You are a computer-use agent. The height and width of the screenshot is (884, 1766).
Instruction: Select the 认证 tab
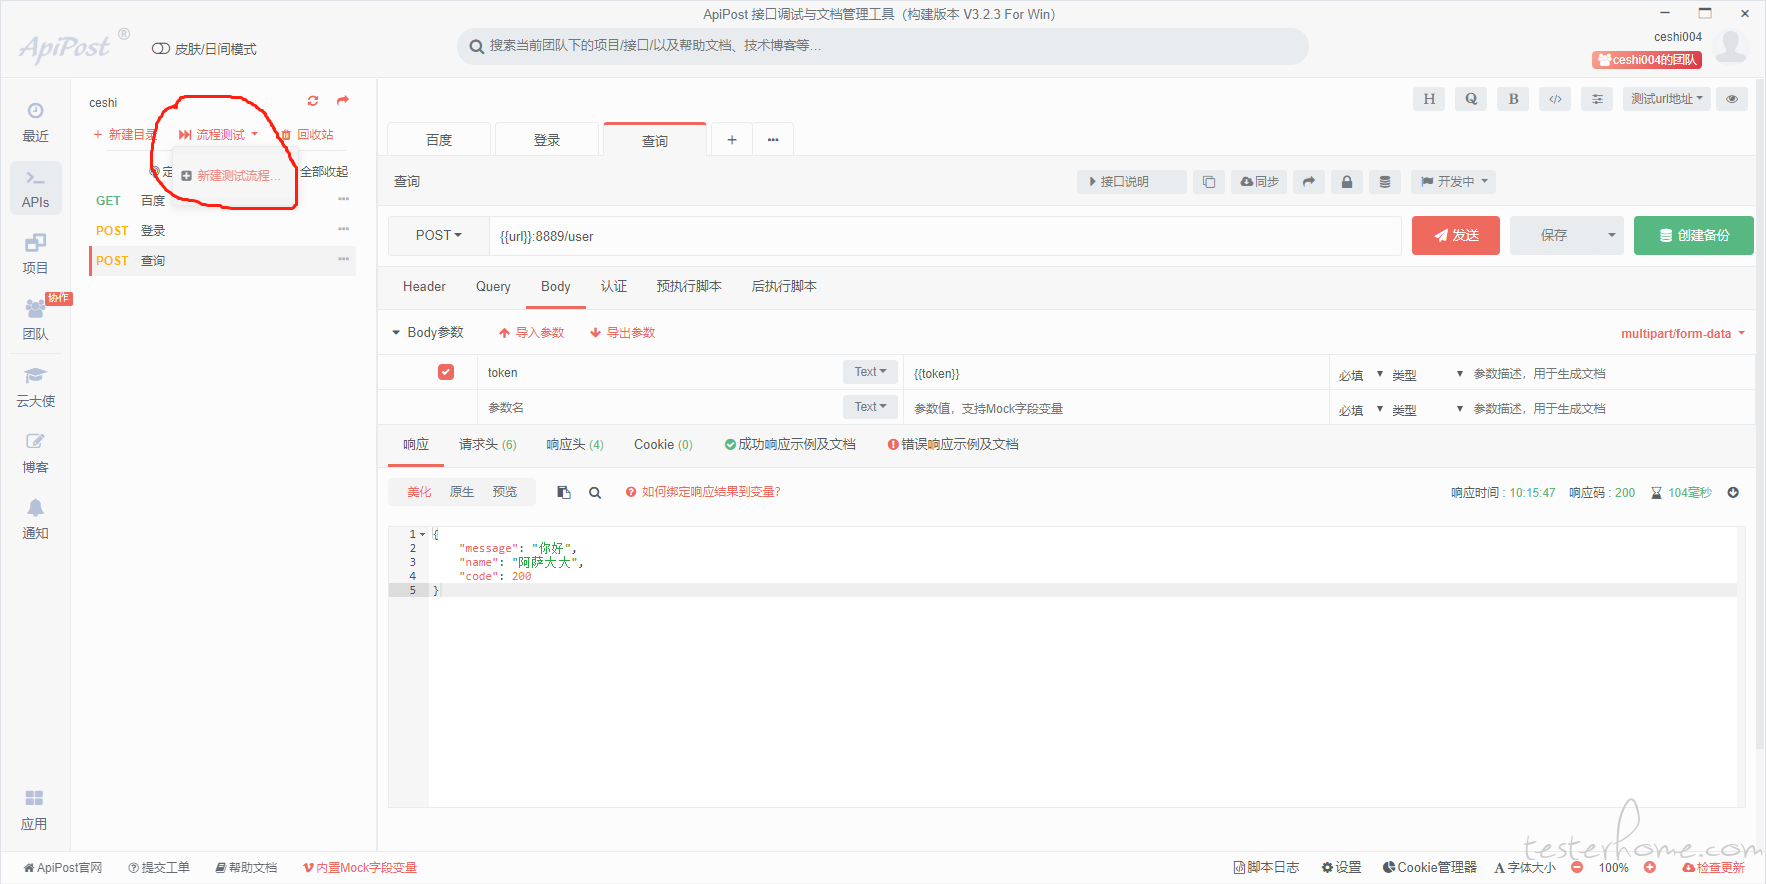pos(614,287)
